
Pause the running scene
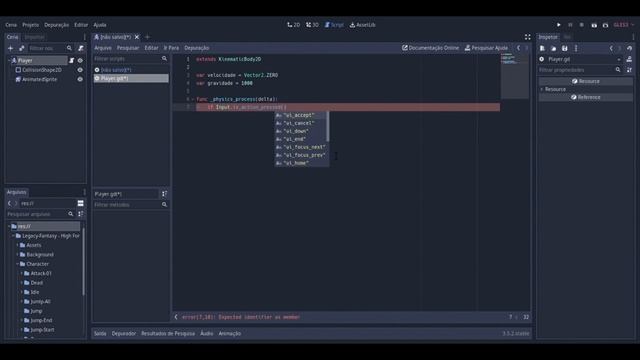[570, 25]
